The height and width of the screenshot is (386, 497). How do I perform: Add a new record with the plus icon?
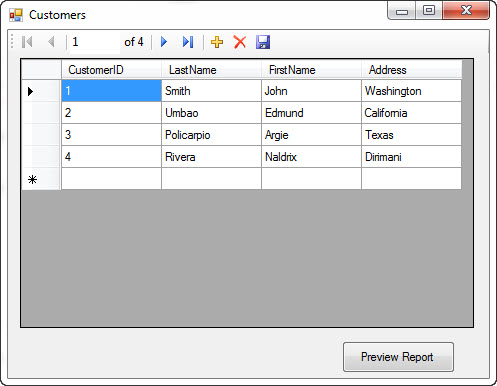coord(217,42)
